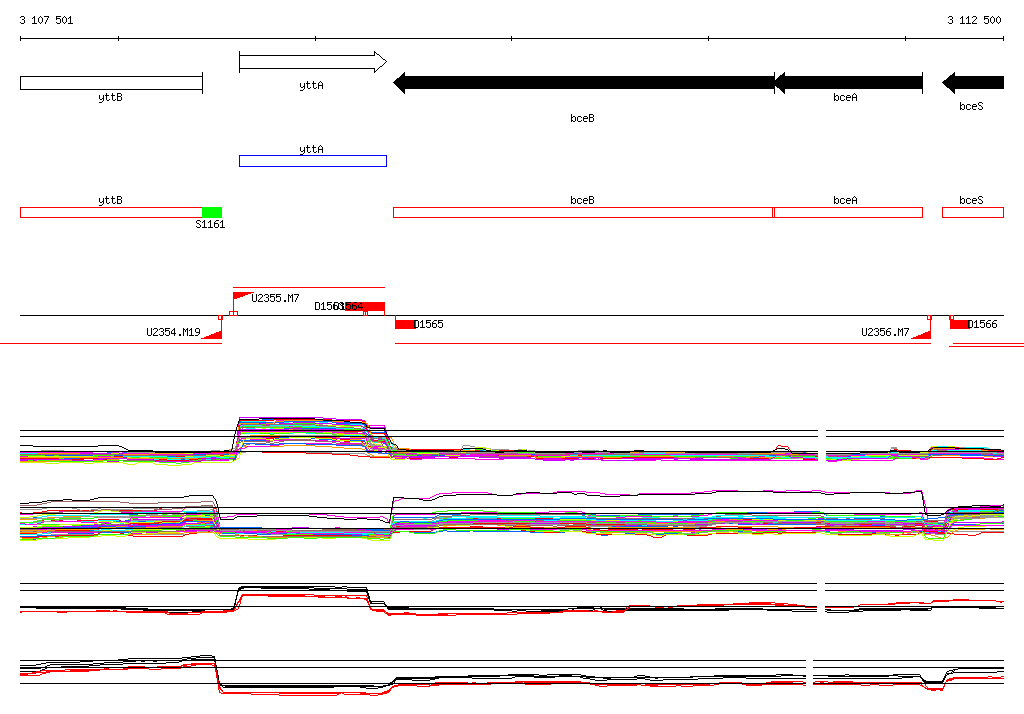Click the bceS label above red box
Image resolution: width=1024 pixels, height=714 pixels.
pyautogui.click(x=971, y=200)
